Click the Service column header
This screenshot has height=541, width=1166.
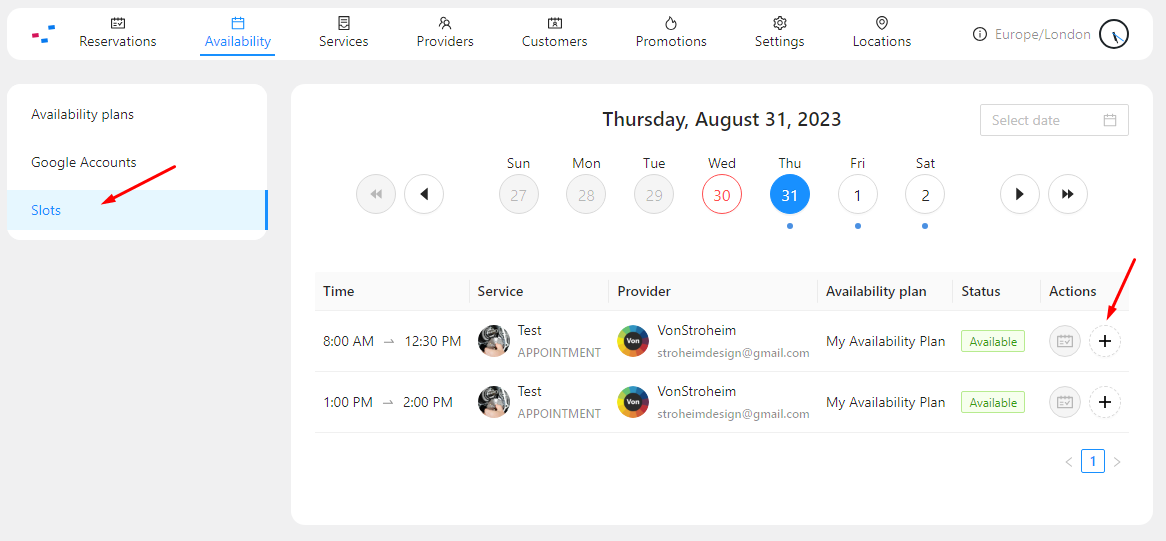coord(539,291)
